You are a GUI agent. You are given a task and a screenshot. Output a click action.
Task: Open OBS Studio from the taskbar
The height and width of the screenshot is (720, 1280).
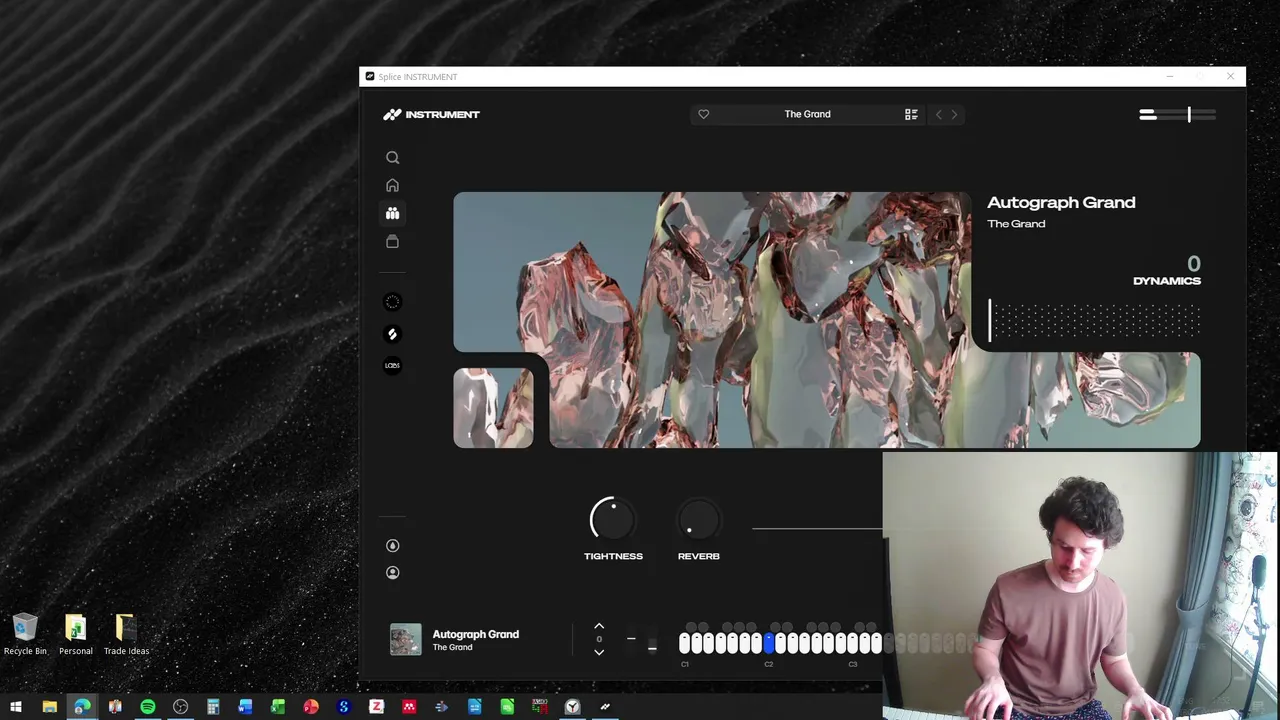(x=180, y=707)
